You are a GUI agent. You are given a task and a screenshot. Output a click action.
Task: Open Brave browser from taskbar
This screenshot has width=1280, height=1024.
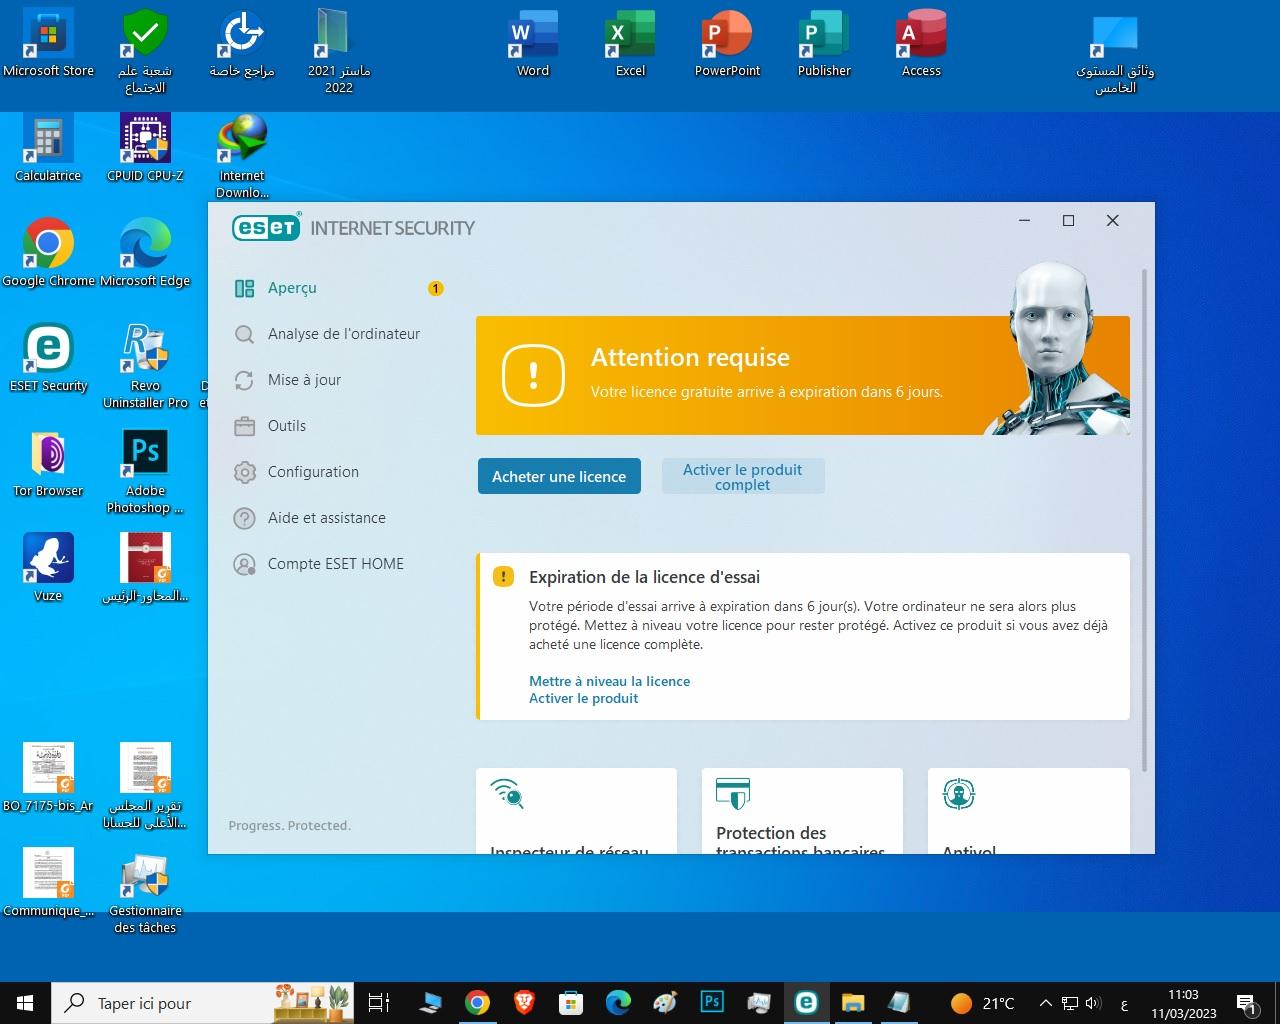click(524, 1003)
